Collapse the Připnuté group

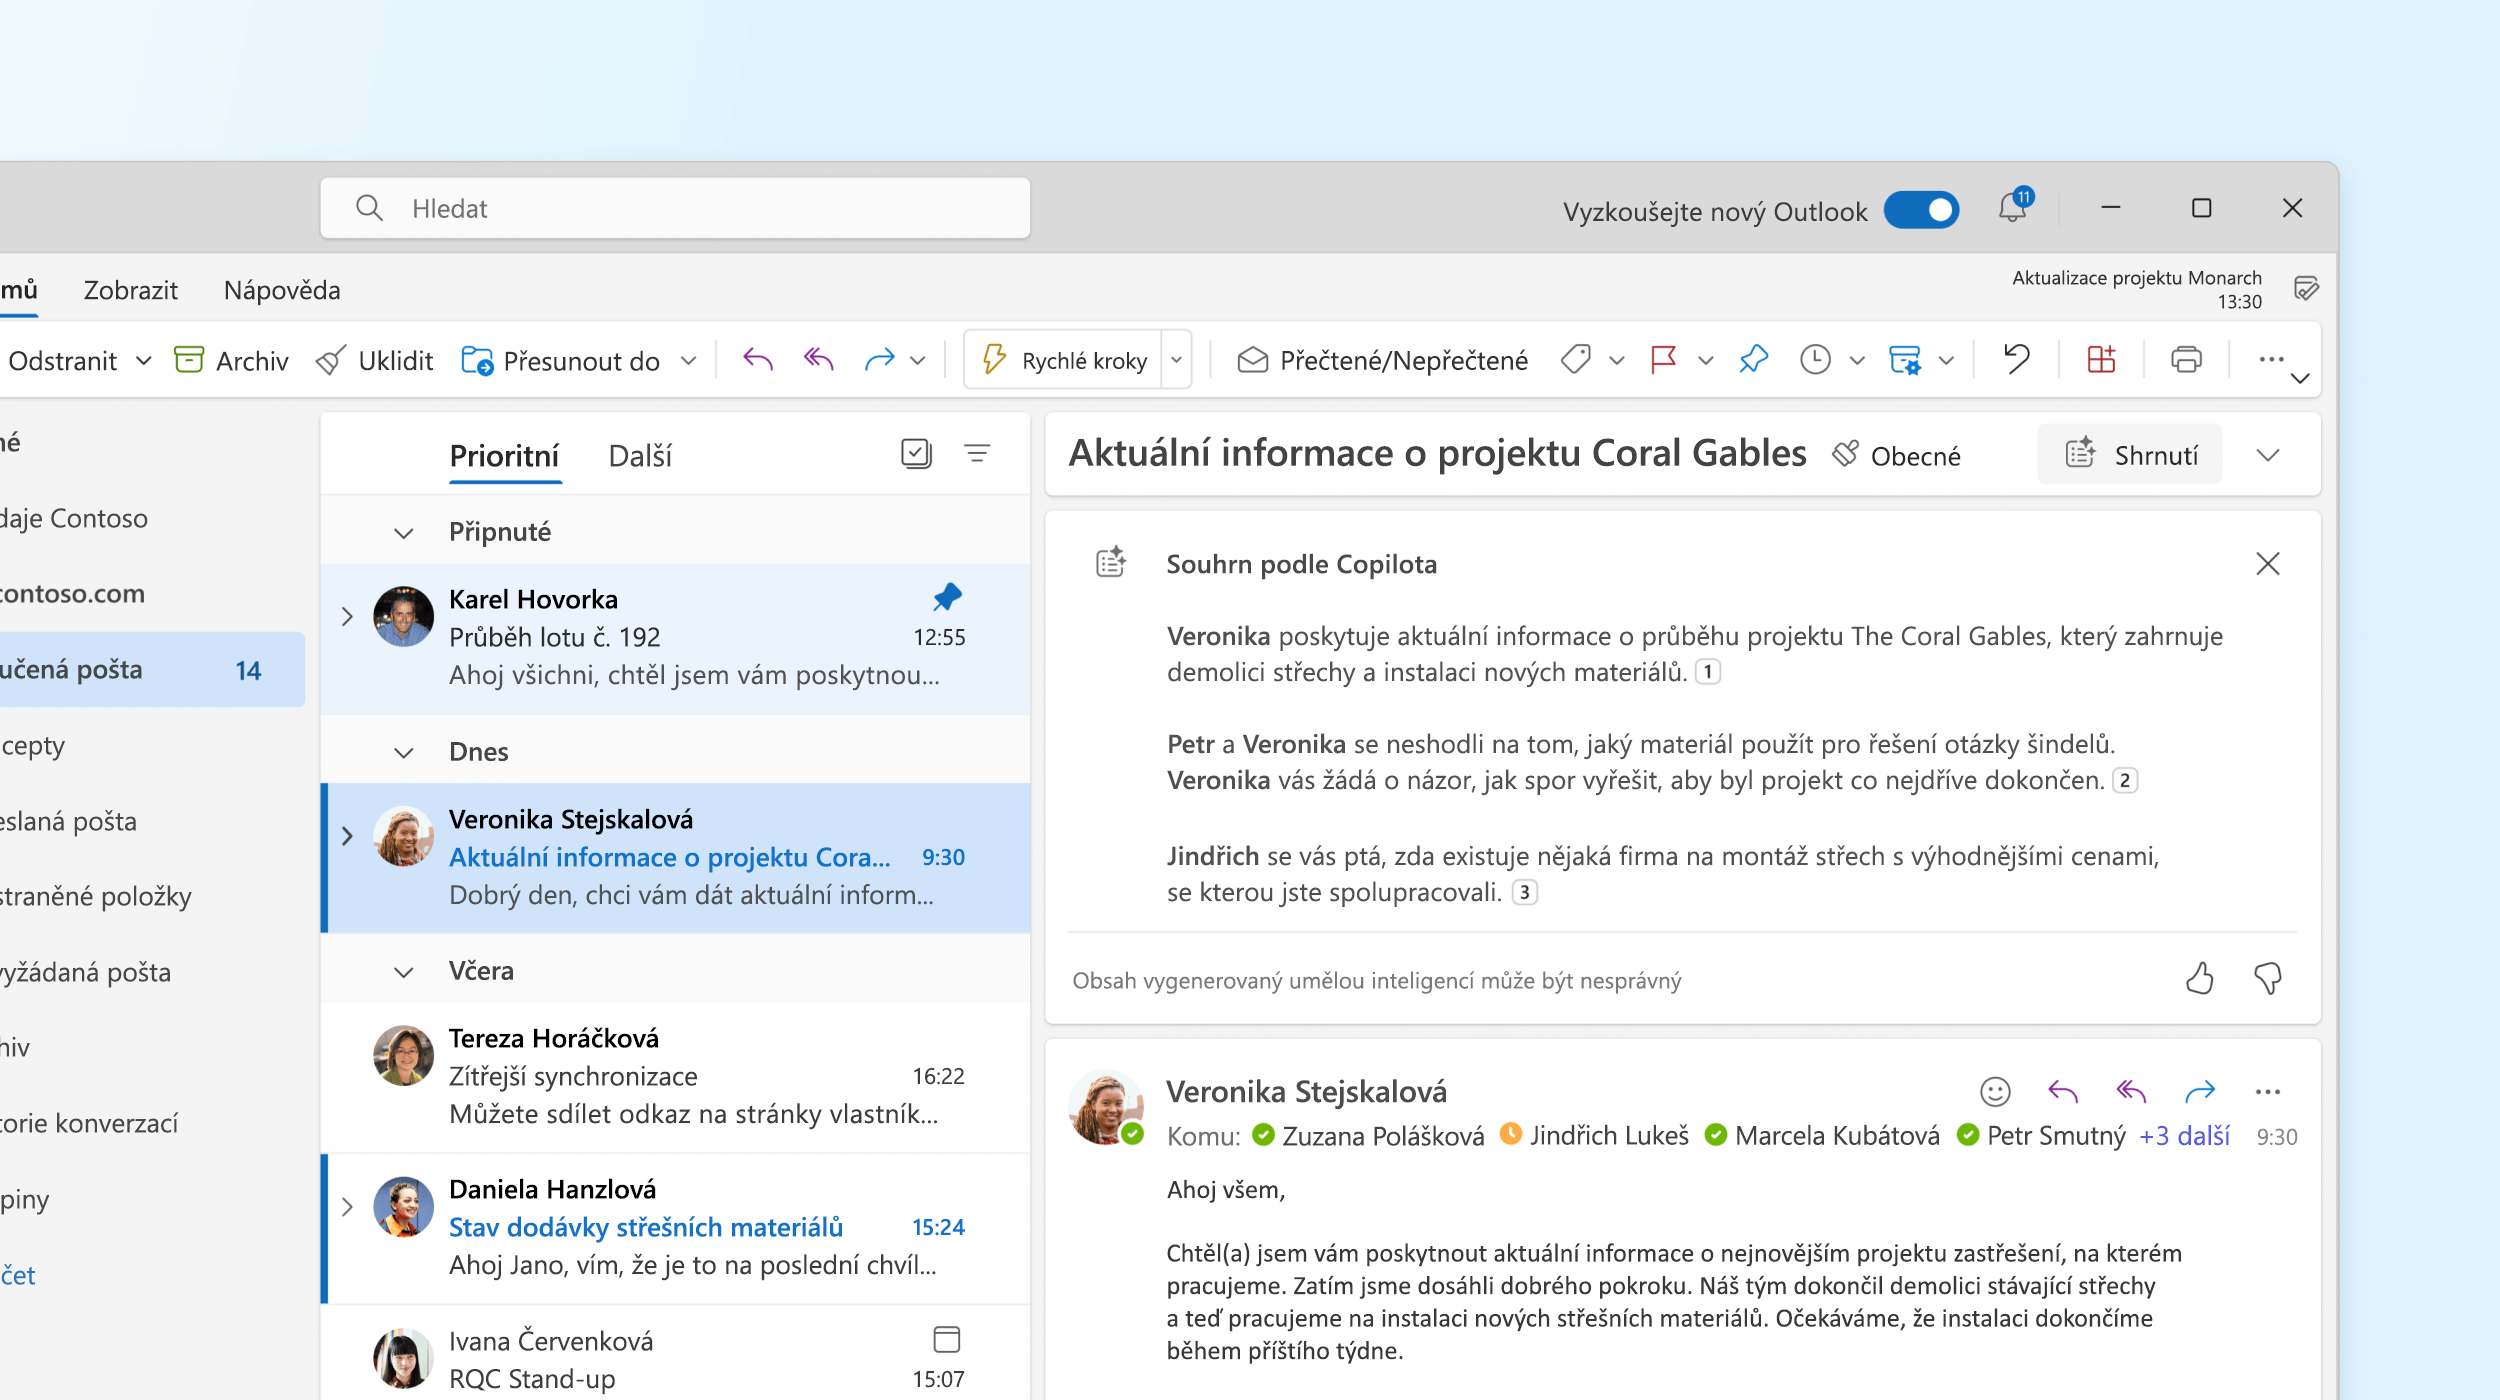pos(403,533)
